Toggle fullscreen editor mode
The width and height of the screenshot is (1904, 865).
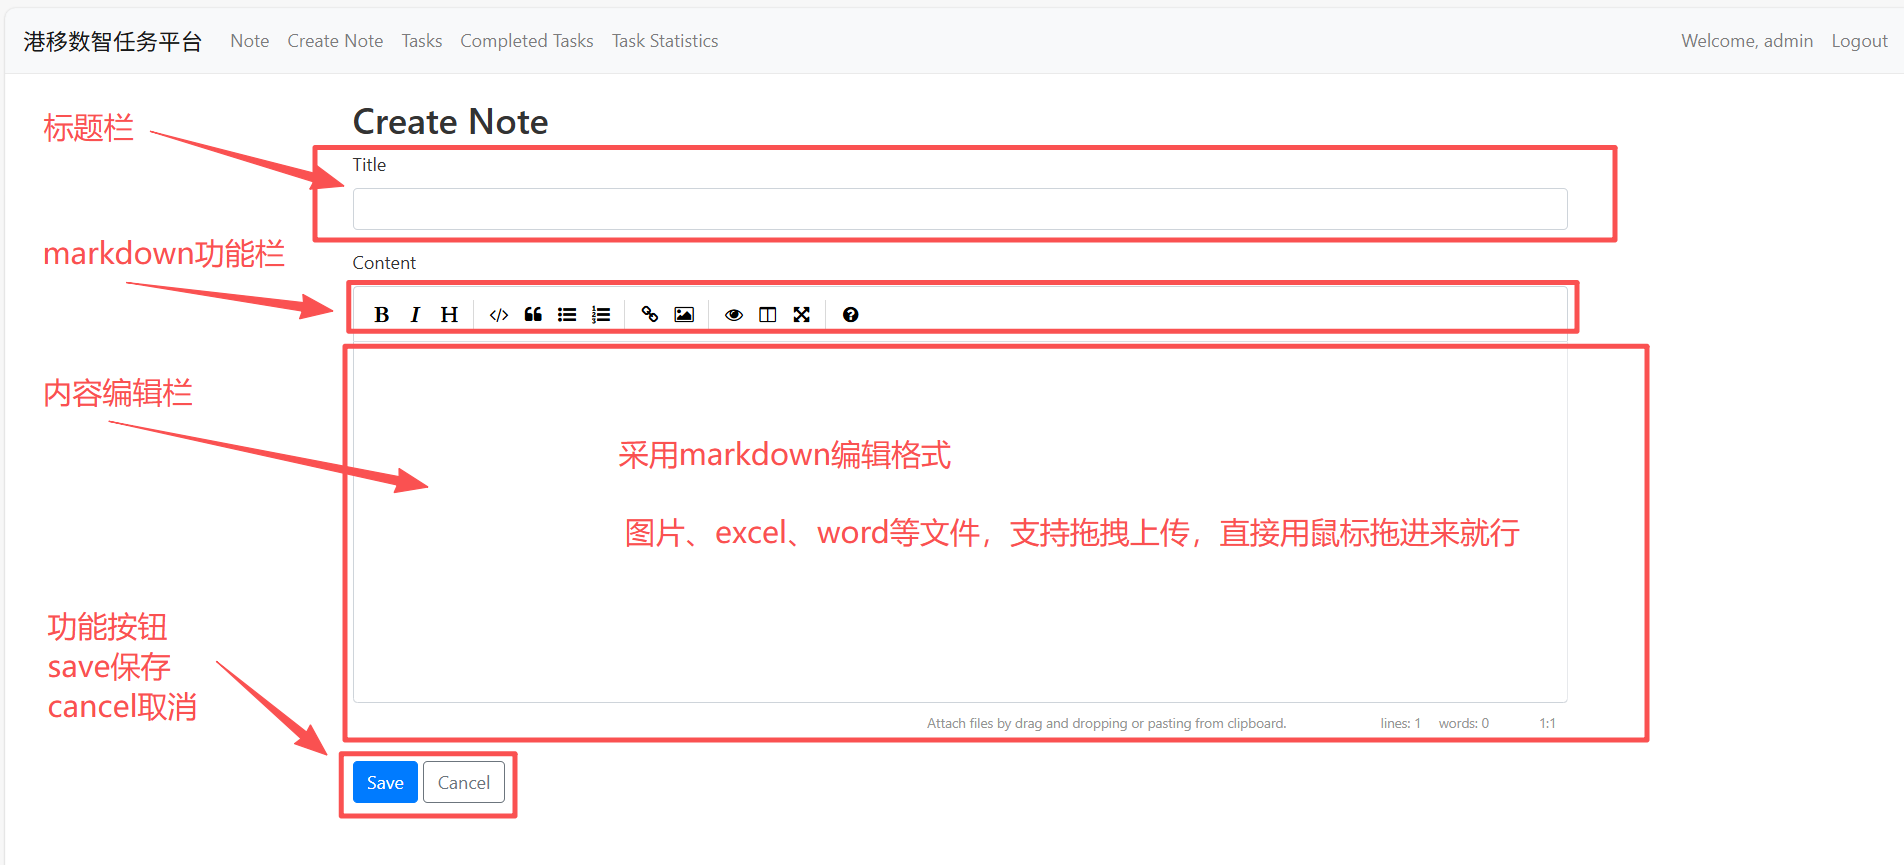[802, 315]
